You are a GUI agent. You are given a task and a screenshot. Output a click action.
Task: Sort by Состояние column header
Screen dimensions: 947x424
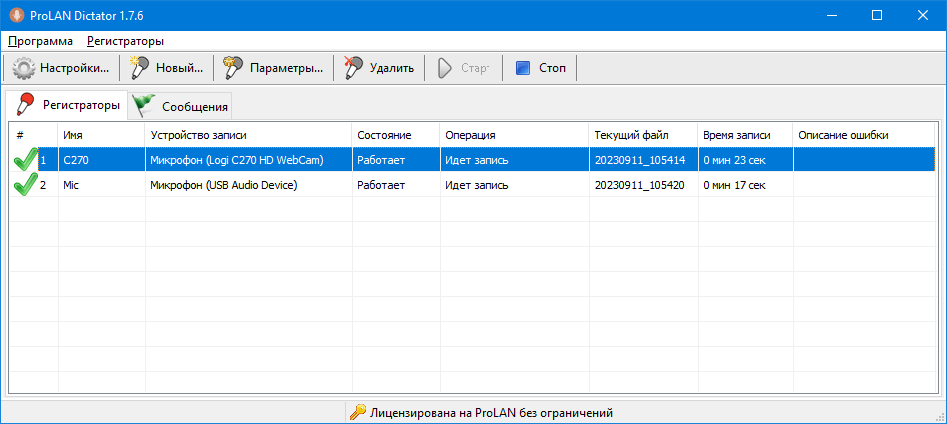(x=395, y=135)
